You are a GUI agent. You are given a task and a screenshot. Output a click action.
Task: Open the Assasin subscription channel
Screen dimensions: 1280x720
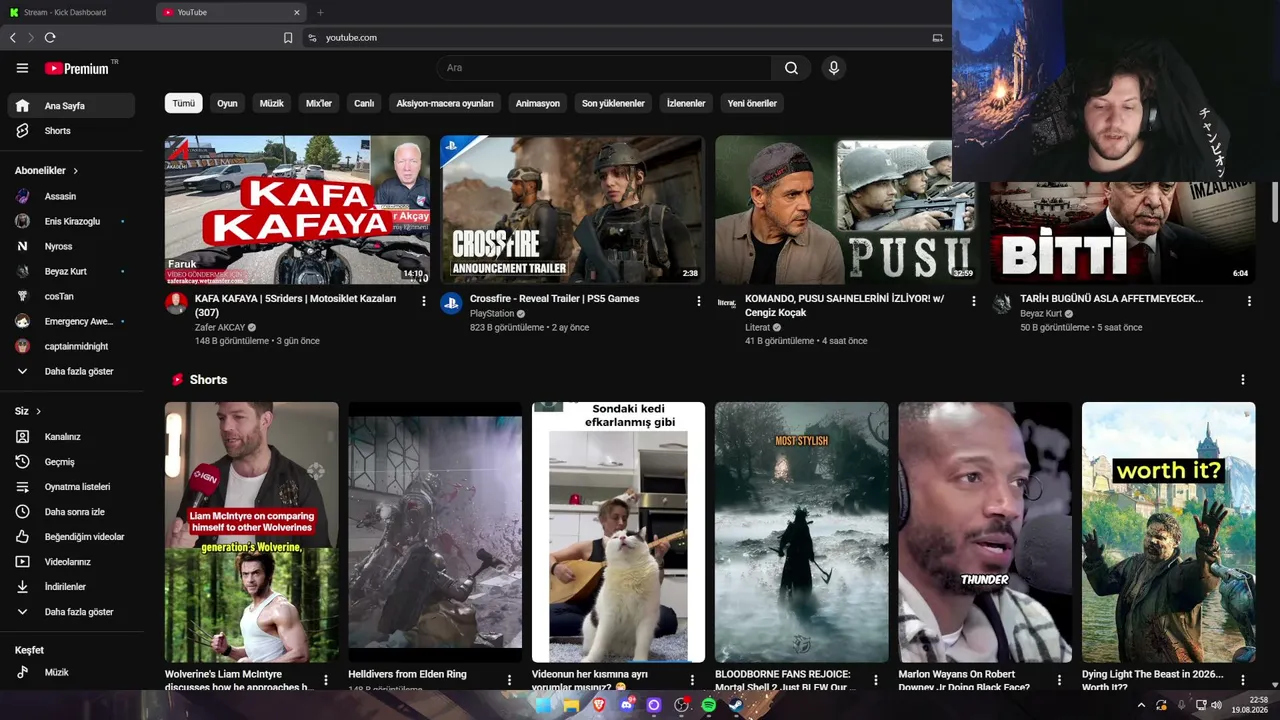pyautogui.click(x=71, y=196)
